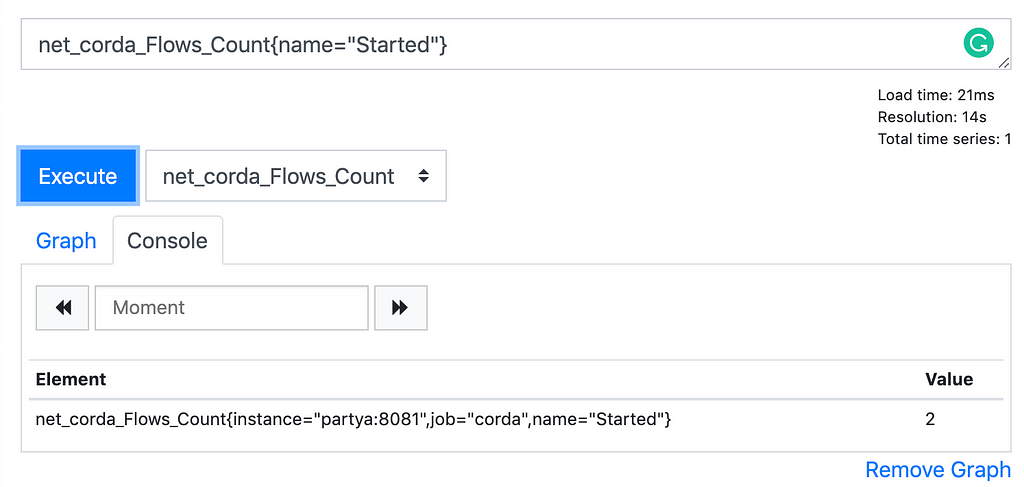This screenshot has width=1024, height=487.
Task: Click the result value 2
Action: [x=930, y=419]
